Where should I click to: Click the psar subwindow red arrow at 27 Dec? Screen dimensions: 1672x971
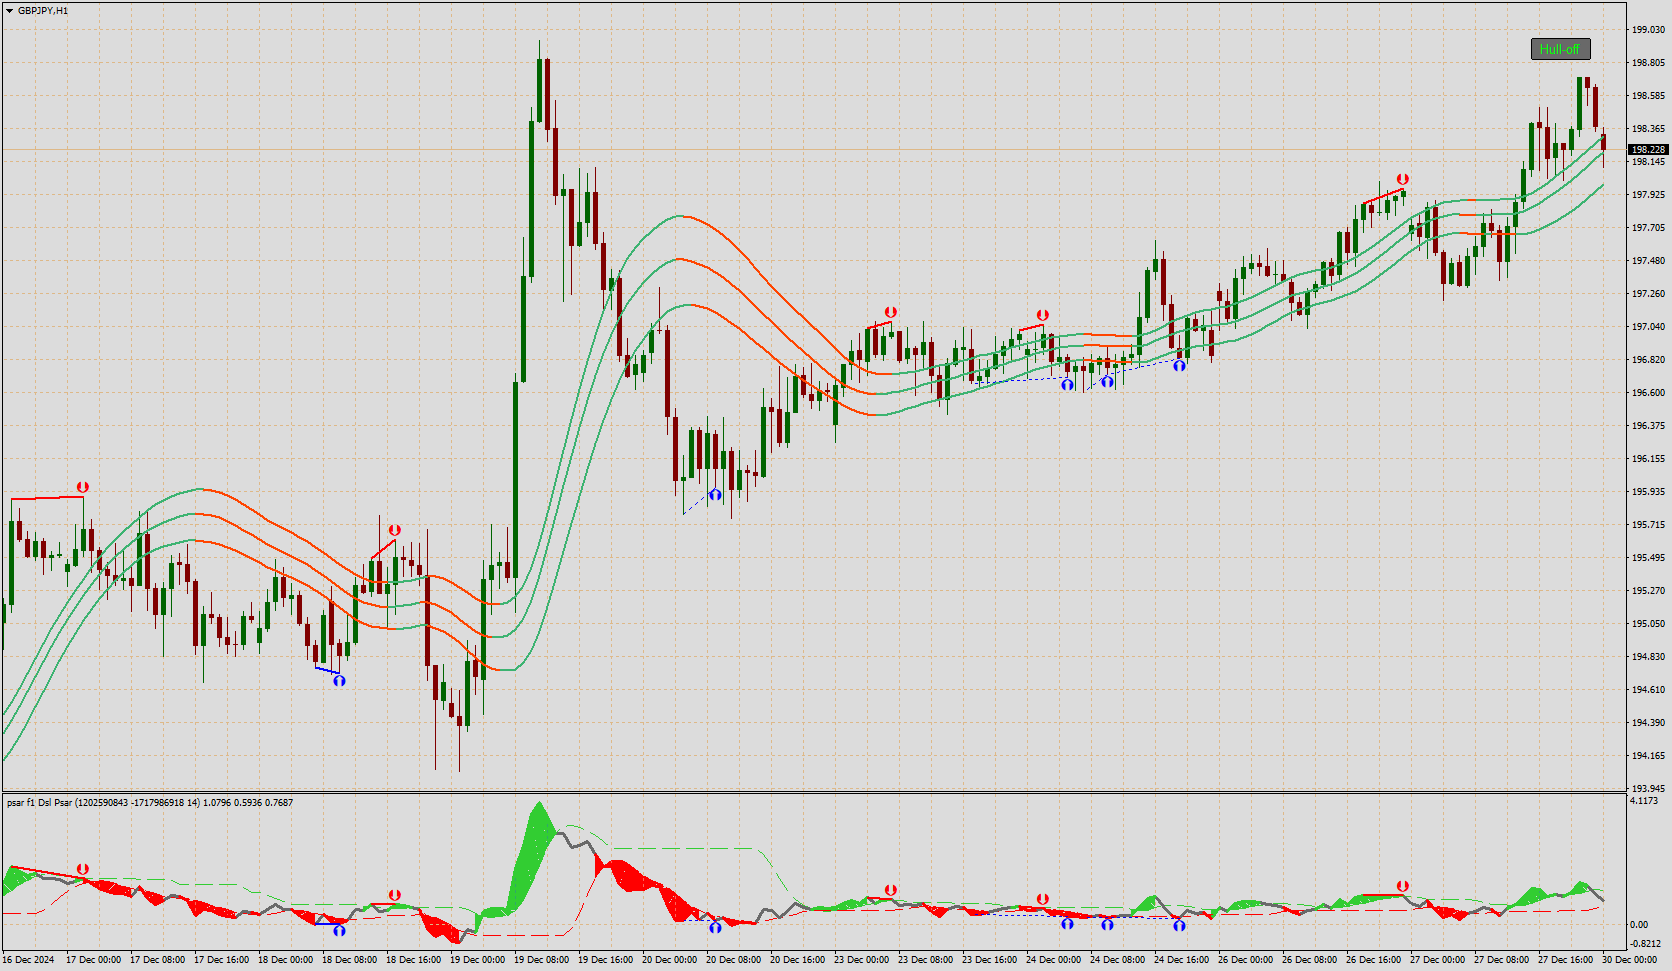coord(1403,886)
